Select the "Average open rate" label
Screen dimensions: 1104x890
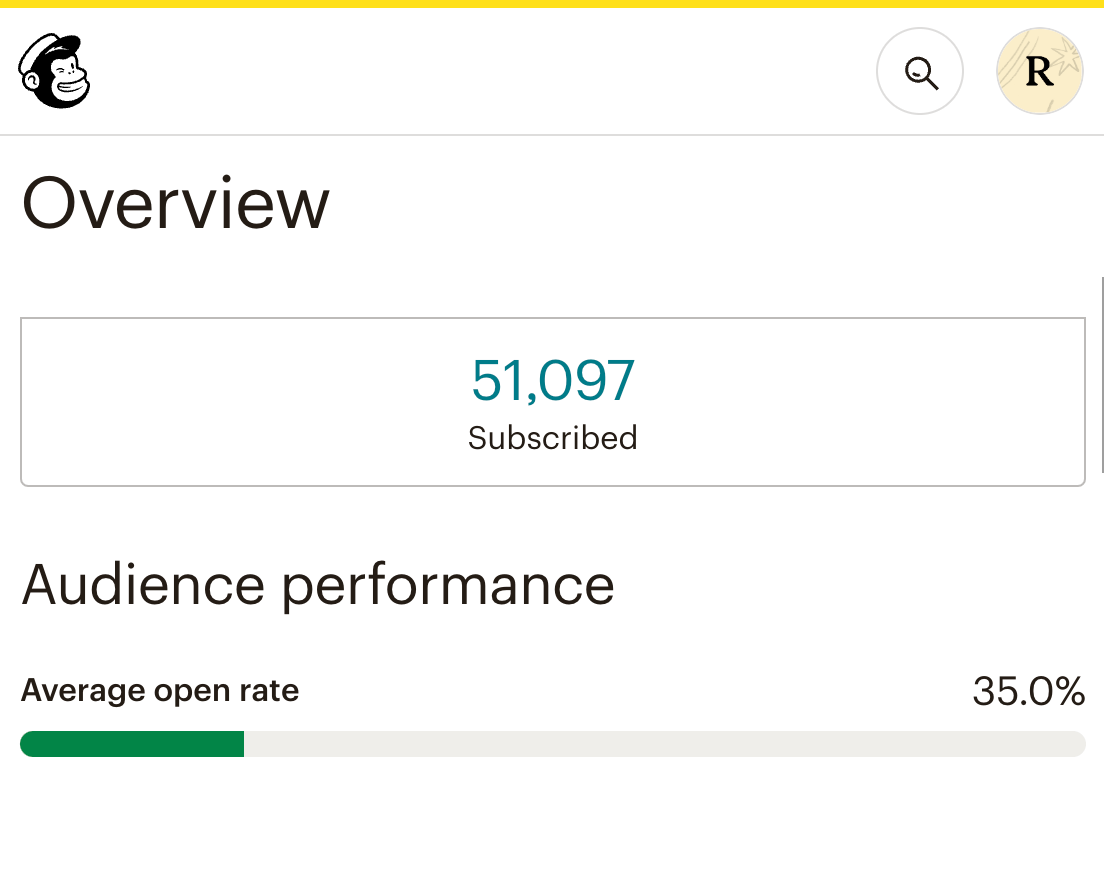point(160,691)
